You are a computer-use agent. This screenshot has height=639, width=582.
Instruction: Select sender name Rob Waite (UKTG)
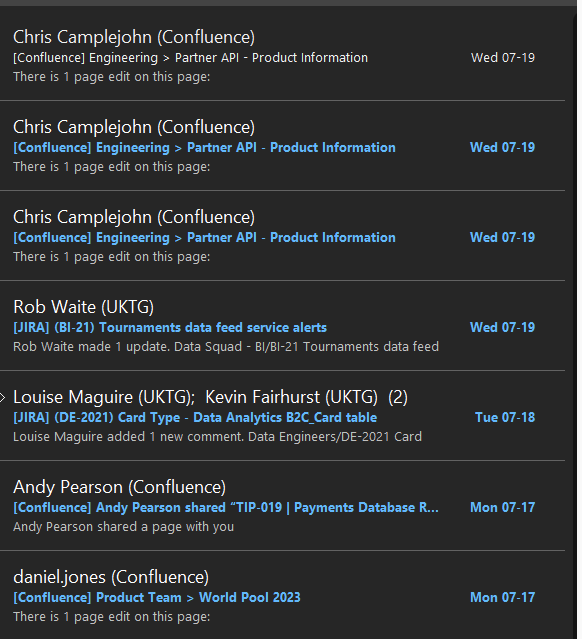[84, 307]
